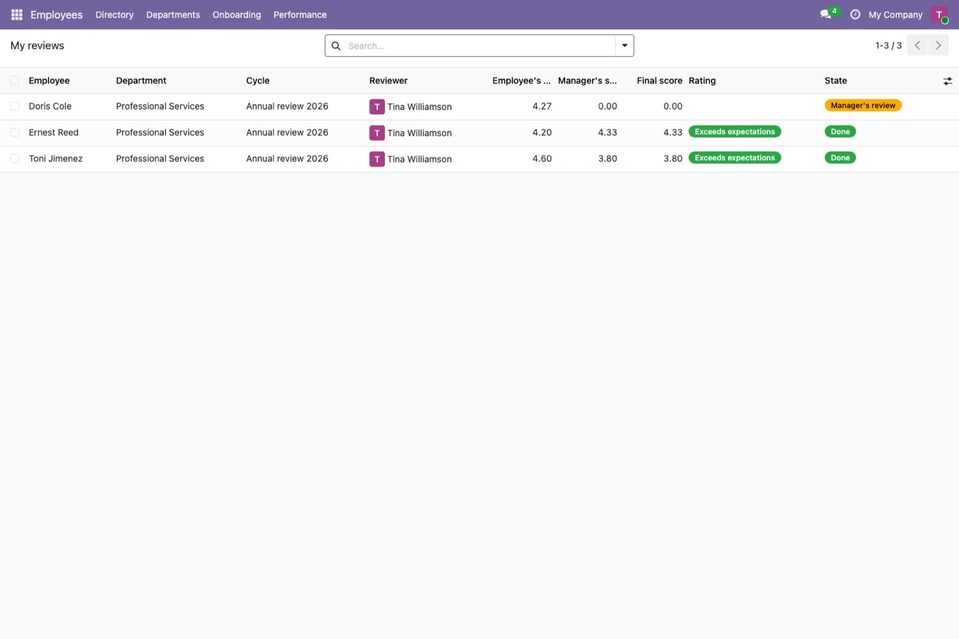Open the Performance menu
Viewport: 959px width, 639px height.
tap(300, 15)
